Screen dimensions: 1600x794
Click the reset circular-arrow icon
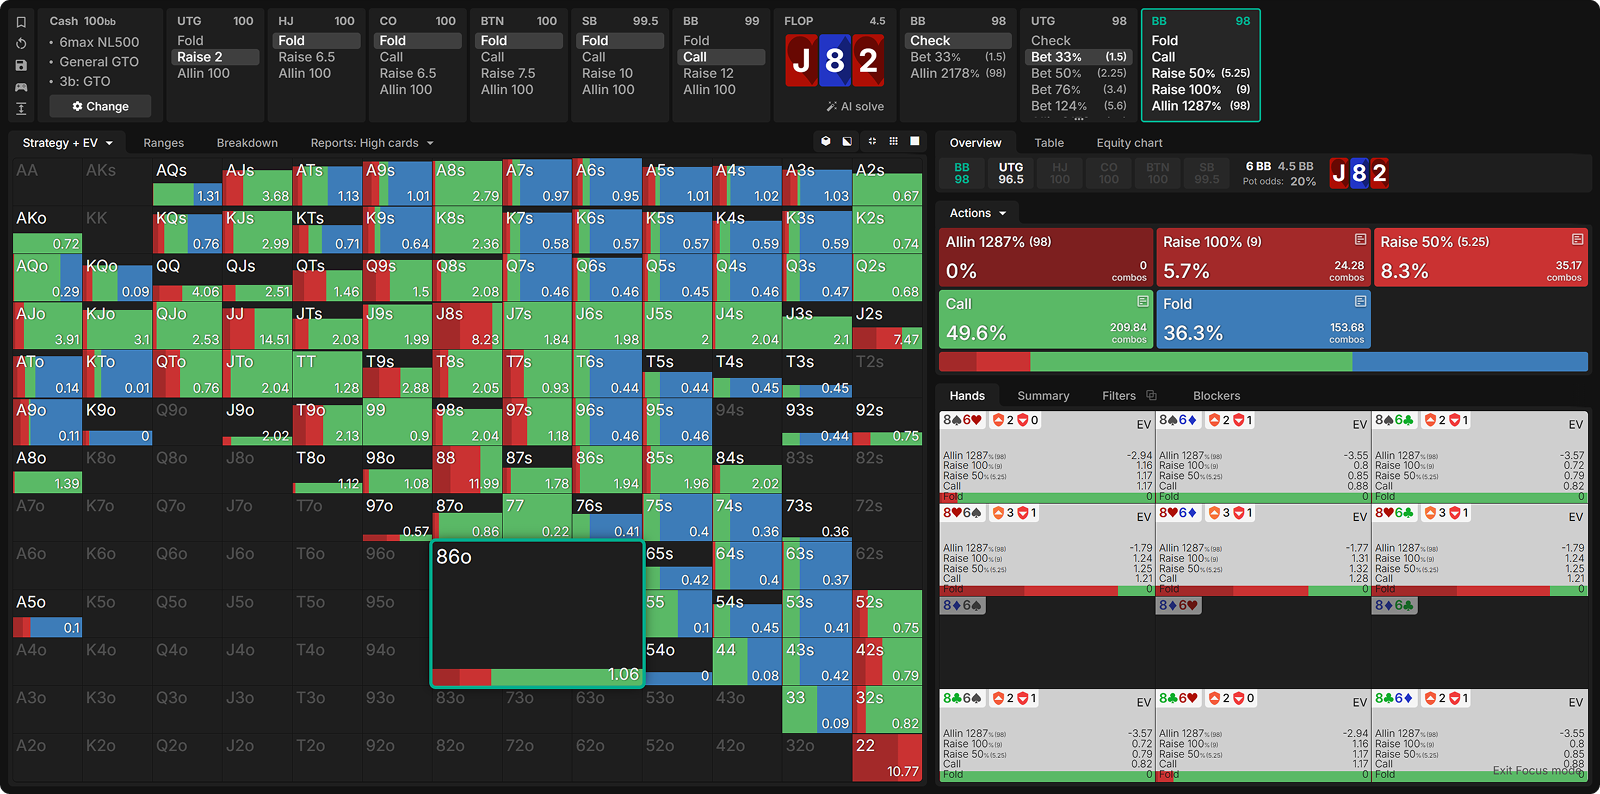(21, 43)
